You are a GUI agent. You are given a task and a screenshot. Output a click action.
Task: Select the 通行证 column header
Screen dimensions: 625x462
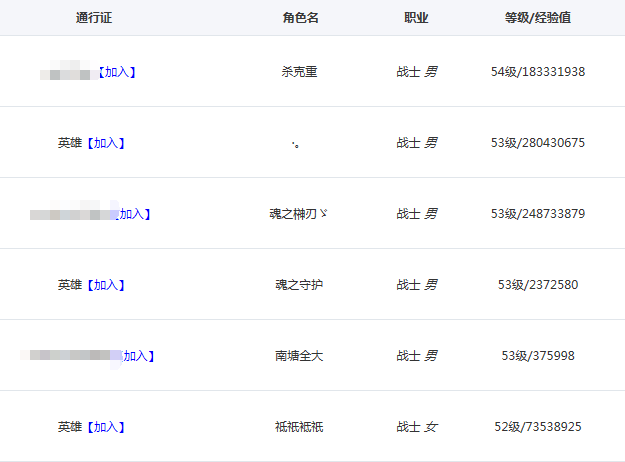click(92, 18)
